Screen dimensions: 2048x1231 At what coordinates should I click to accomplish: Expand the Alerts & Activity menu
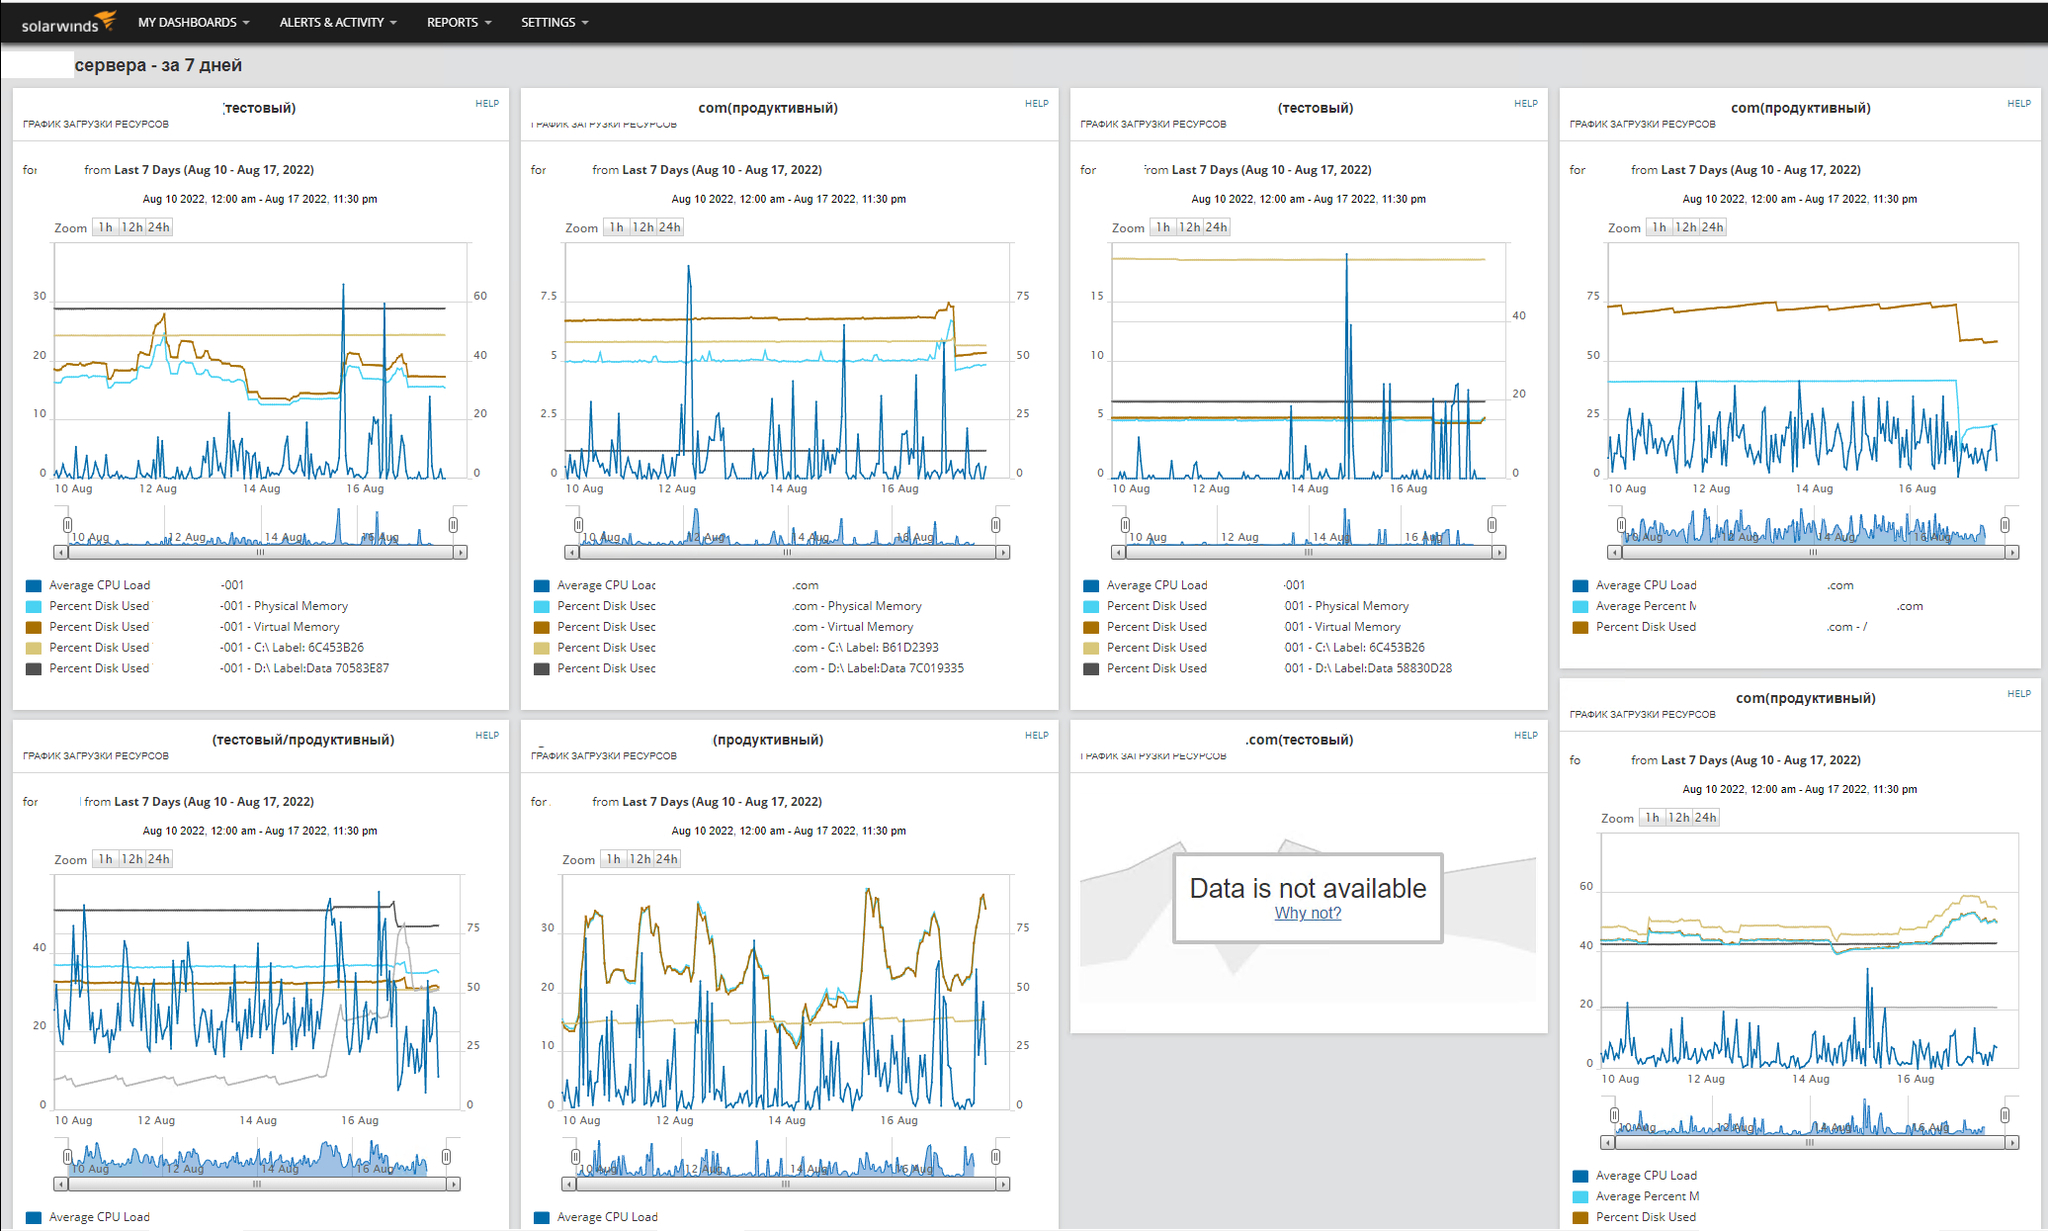pos(338,22)
